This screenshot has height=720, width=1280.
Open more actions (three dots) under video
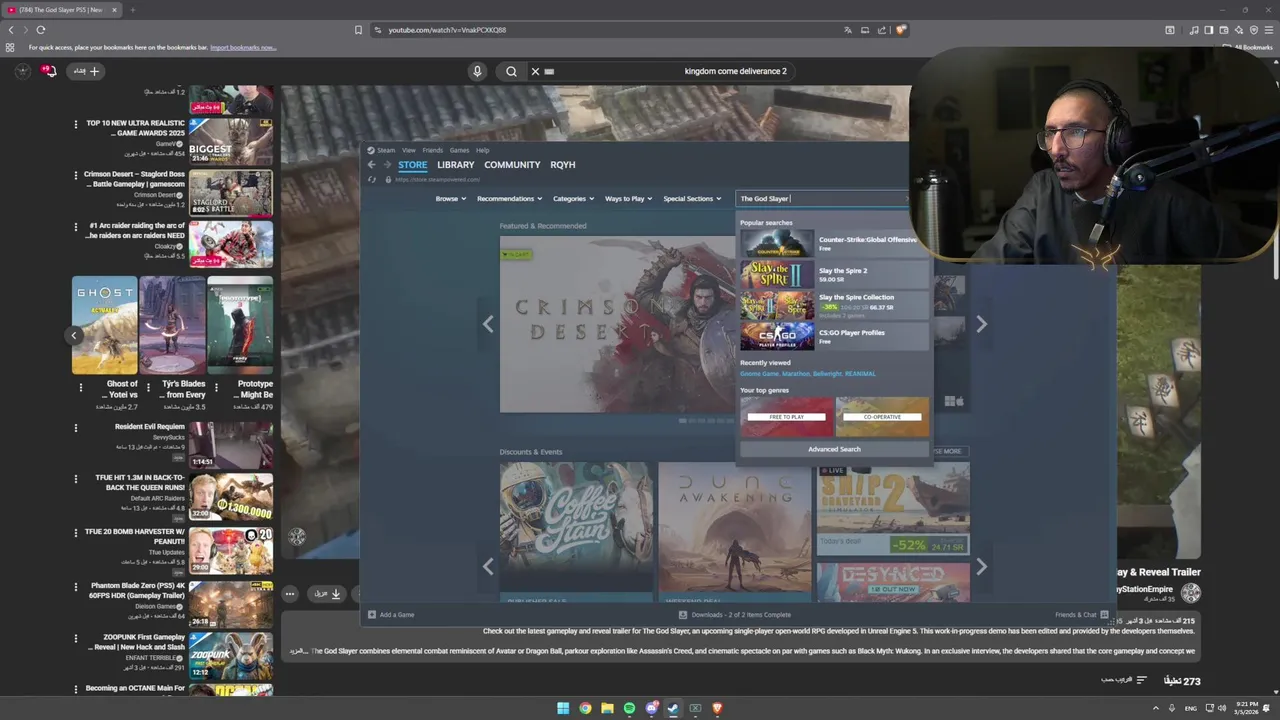tap(290, 593)
